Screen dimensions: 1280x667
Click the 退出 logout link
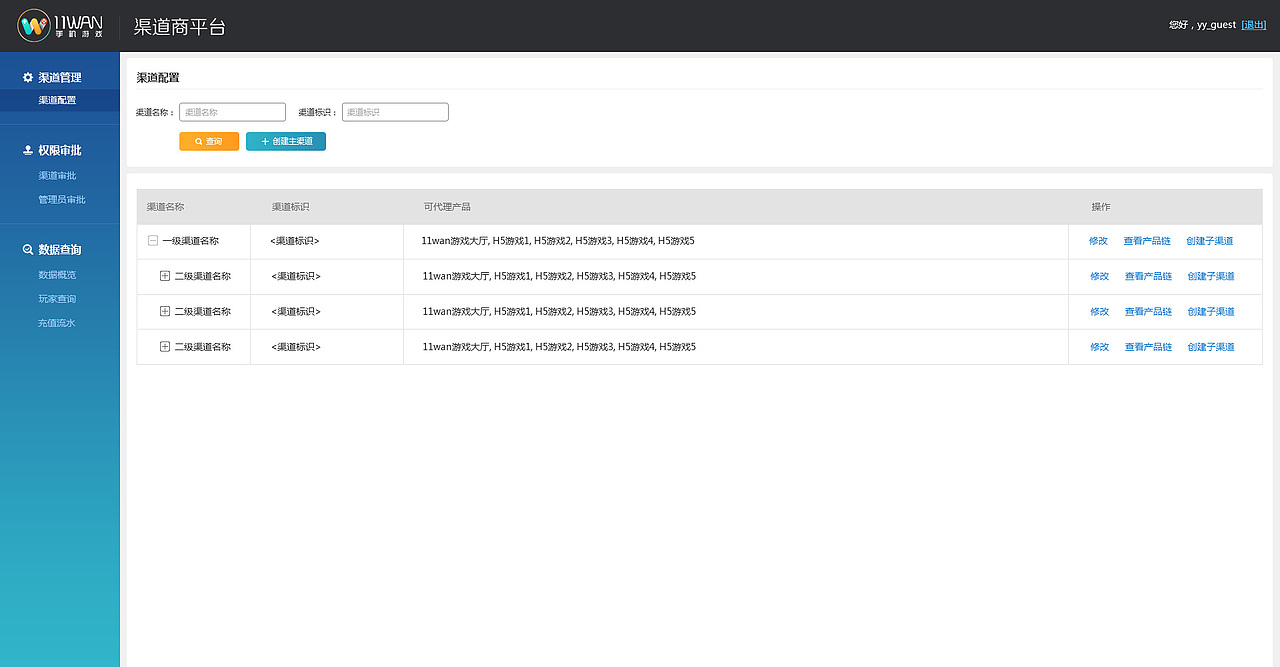1254,24
